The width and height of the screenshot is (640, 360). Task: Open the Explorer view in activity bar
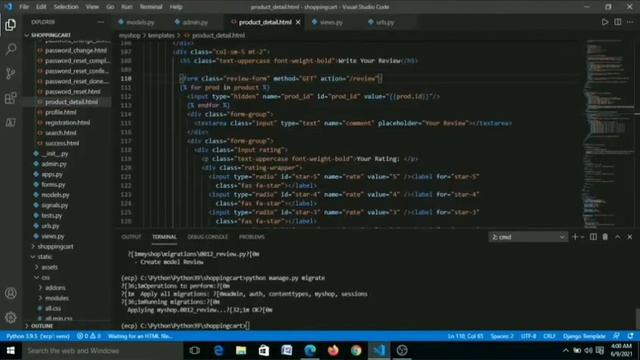(11, 25)
